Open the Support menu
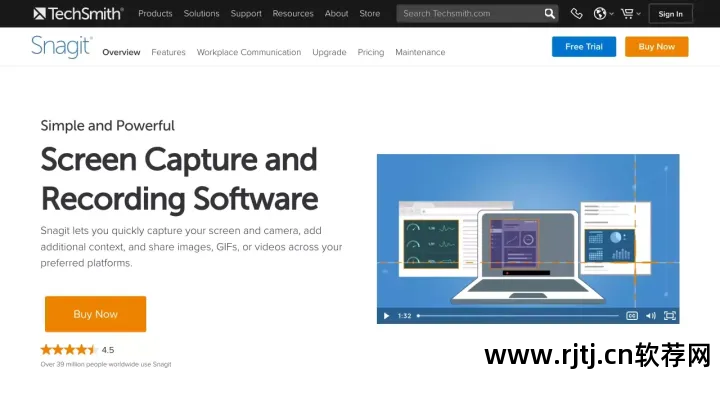720x401 pixels. coord(246,14)
